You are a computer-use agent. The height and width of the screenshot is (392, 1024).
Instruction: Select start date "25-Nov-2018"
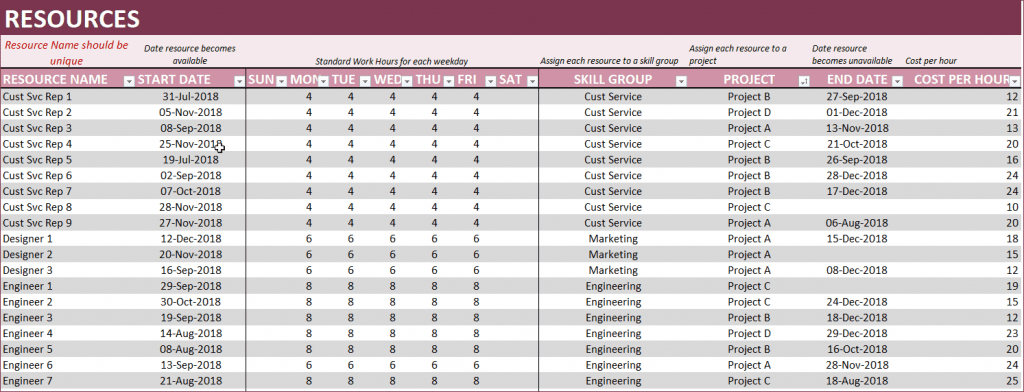click(191, 144)
